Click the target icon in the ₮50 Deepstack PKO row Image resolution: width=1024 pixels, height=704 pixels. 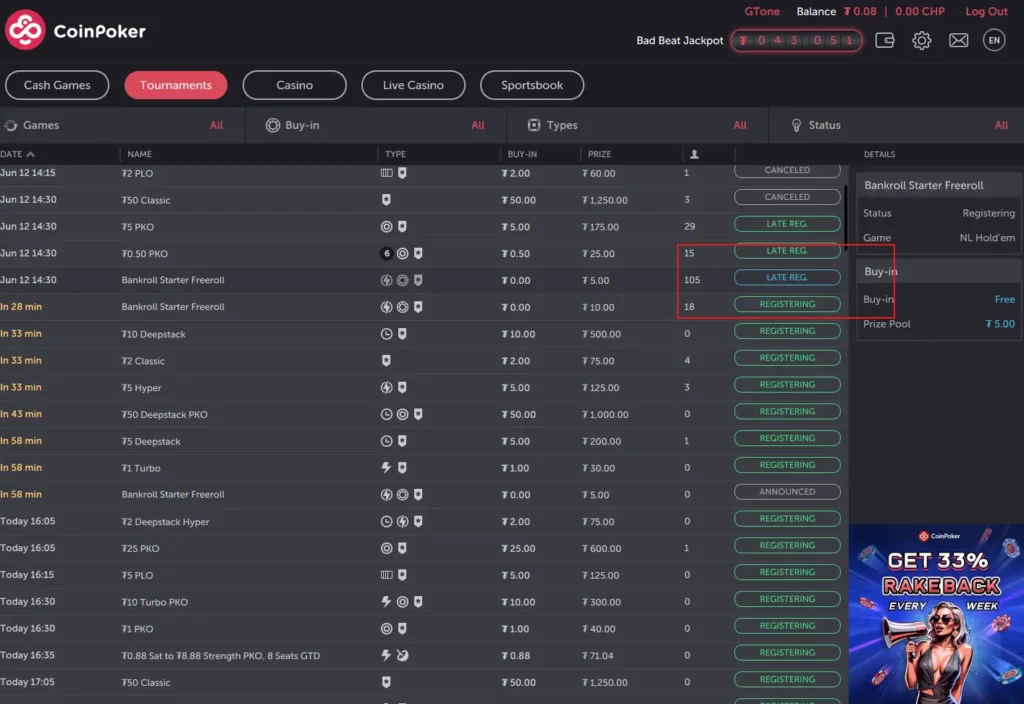pos(402,414)
